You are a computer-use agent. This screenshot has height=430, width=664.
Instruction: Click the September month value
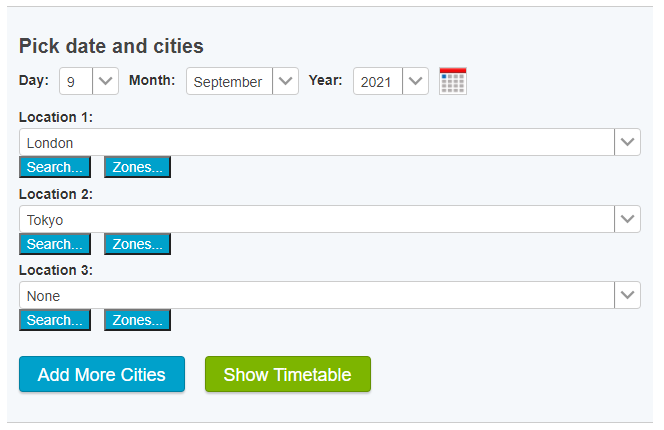coord(229,81)
